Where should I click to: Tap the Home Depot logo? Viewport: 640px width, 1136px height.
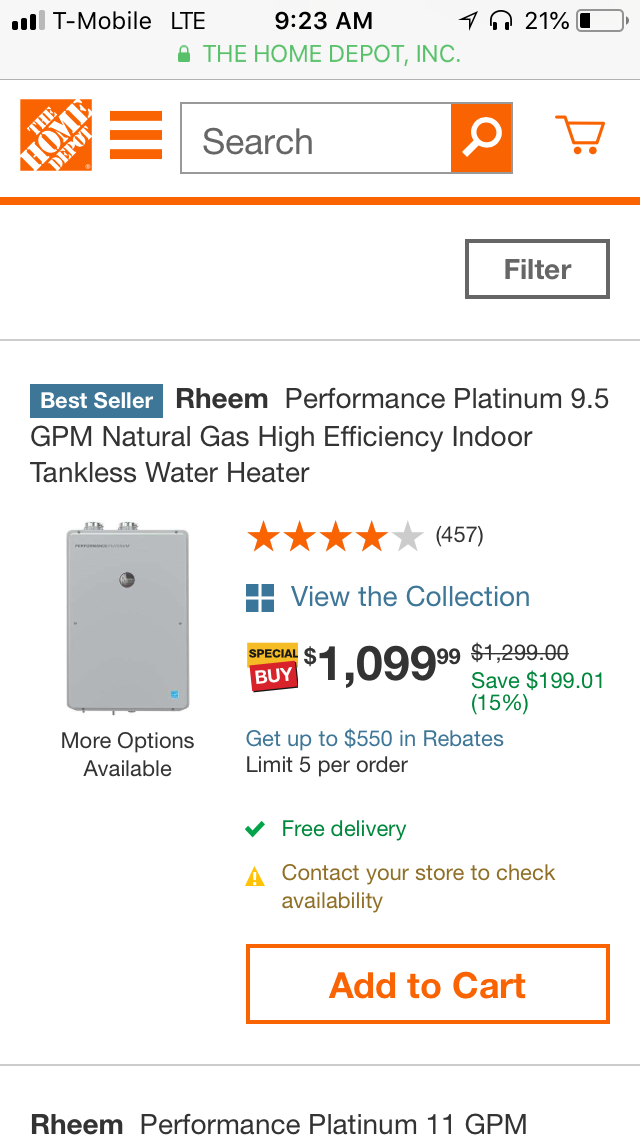pyautogui.click(x=56, y=135)
